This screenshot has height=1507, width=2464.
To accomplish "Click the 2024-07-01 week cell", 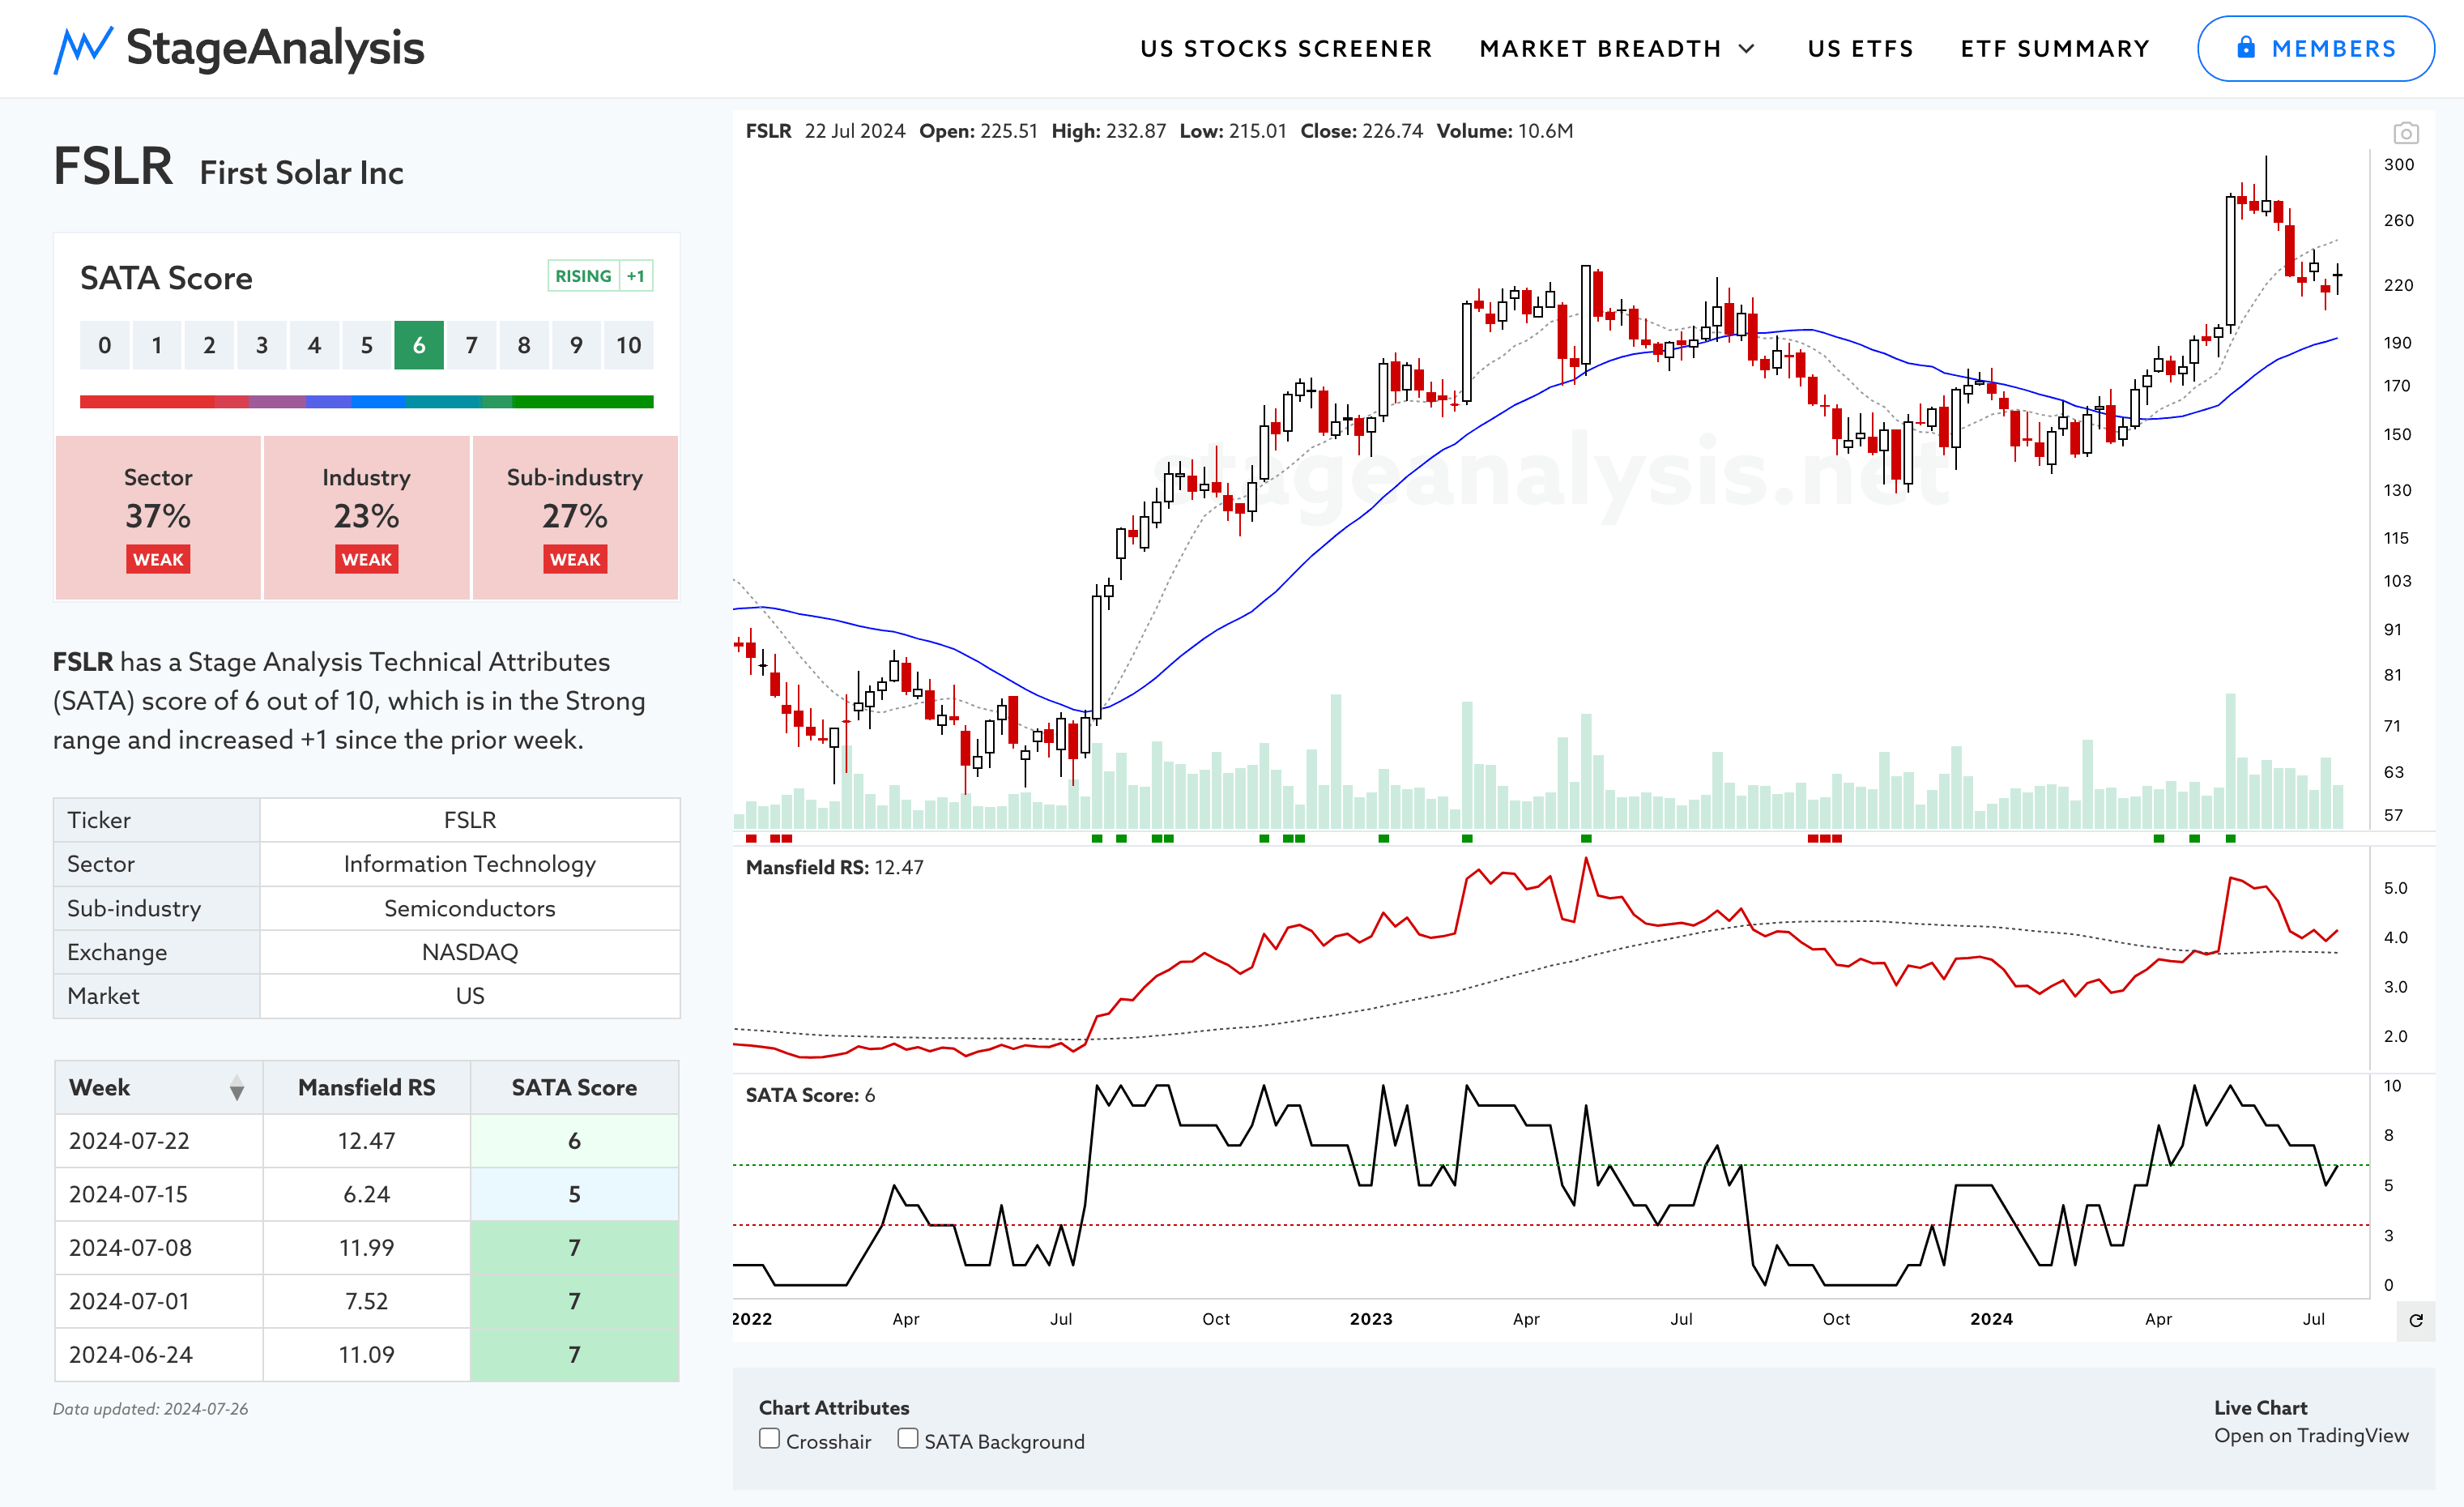I will [159, 1301].
